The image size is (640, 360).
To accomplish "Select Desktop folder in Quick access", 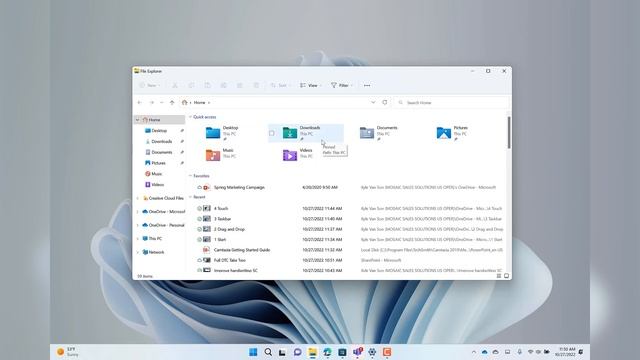I will pos(222,133).
